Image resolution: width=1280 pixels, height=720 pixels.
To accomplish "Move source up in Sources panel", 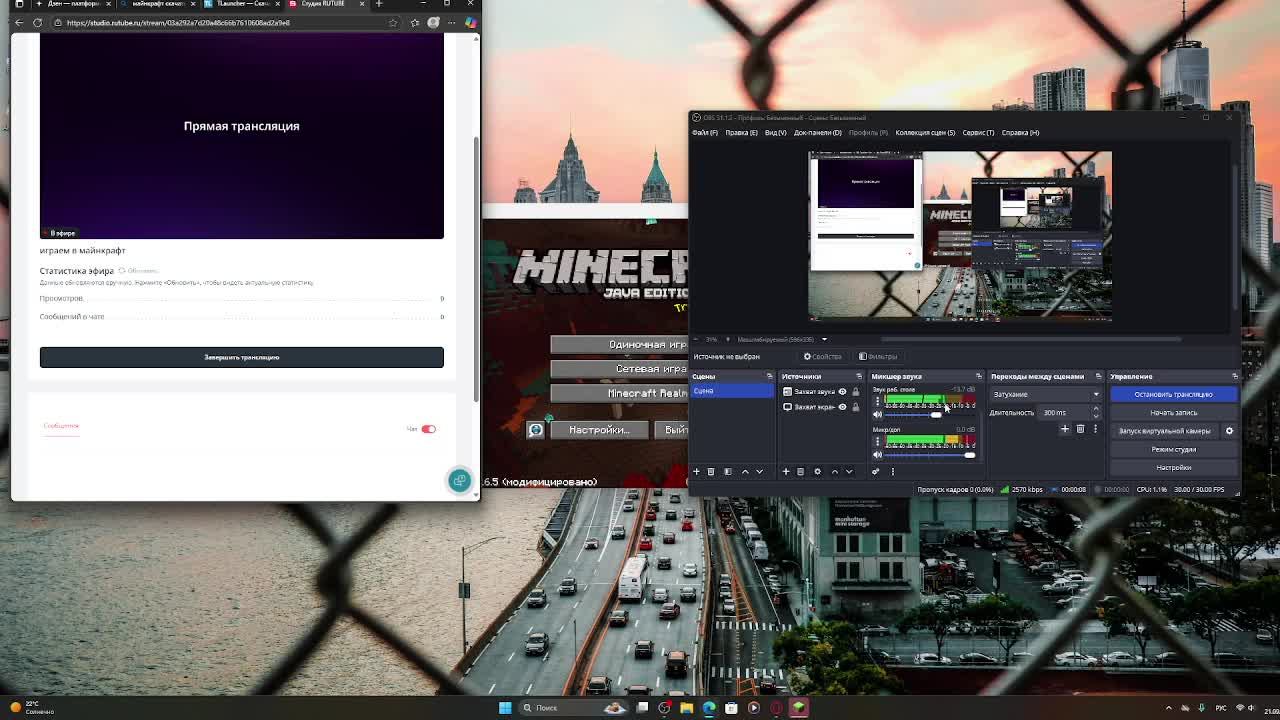I will (x=835, y=472).
